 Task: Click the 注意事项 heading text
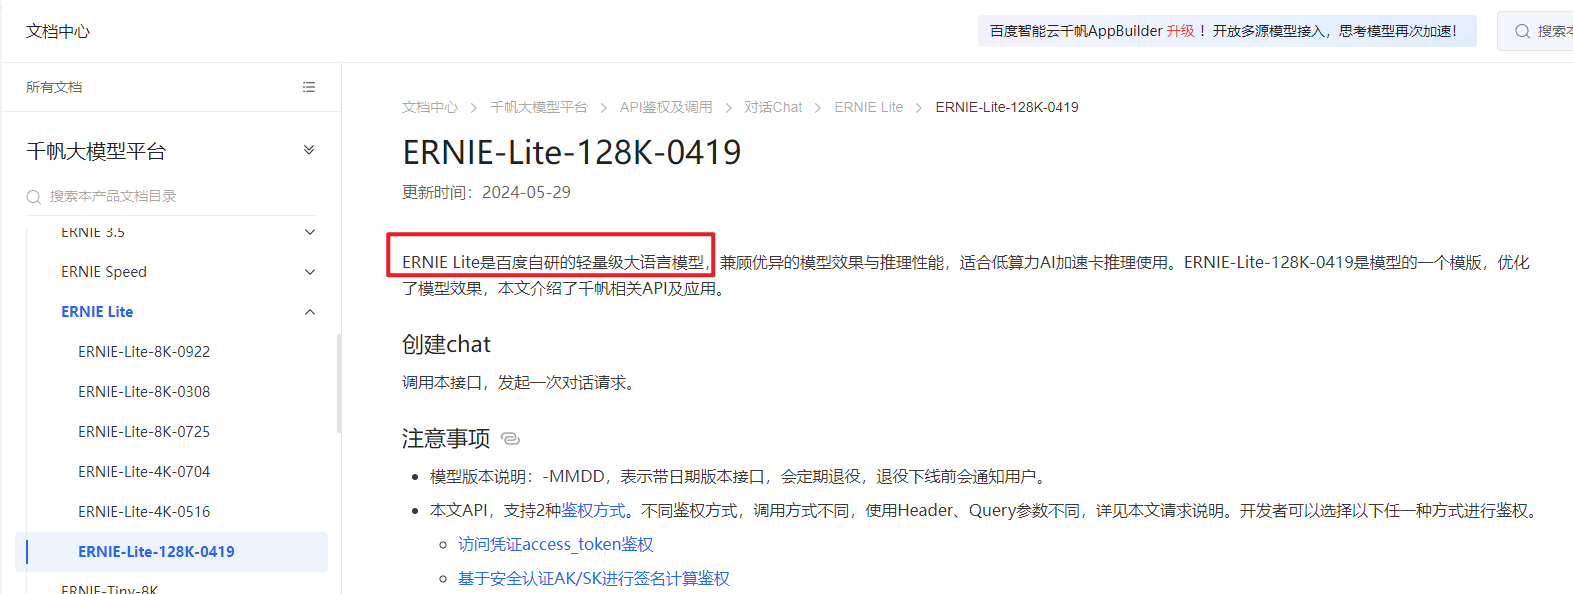pos(446,439)
